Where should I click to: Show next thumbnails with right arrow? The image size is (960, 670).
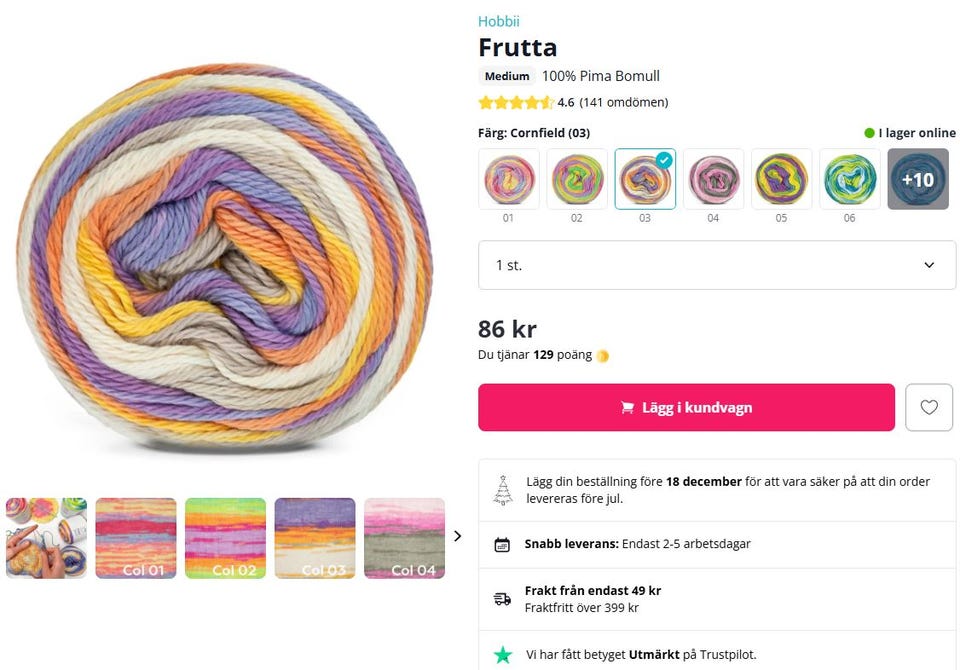(458, 536)
